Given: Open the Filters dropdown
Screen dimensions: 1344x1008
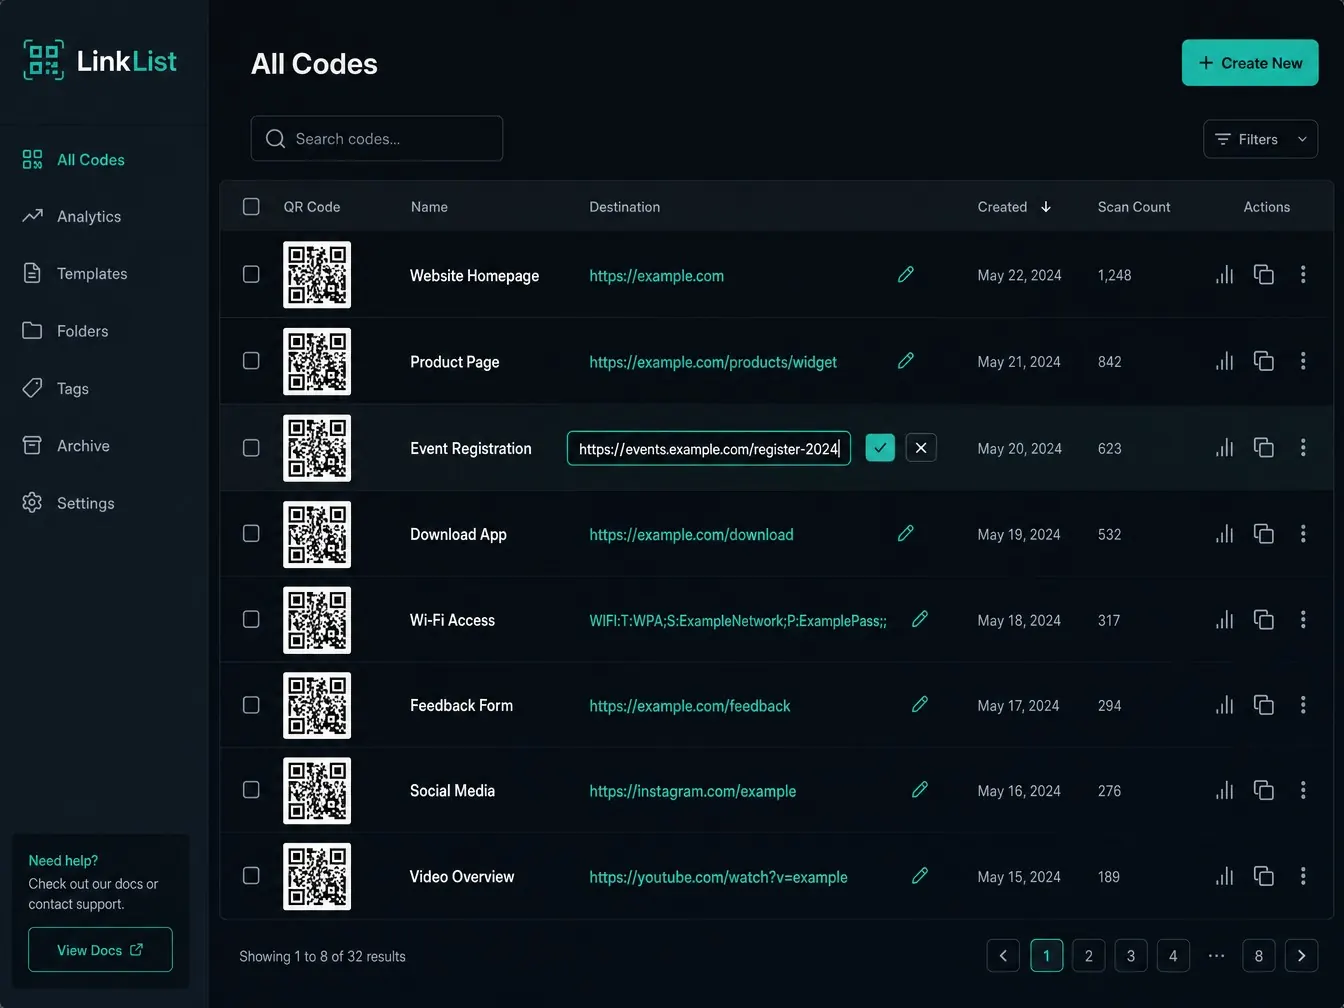Looking at the screenshot, I should coord(1260,139).
